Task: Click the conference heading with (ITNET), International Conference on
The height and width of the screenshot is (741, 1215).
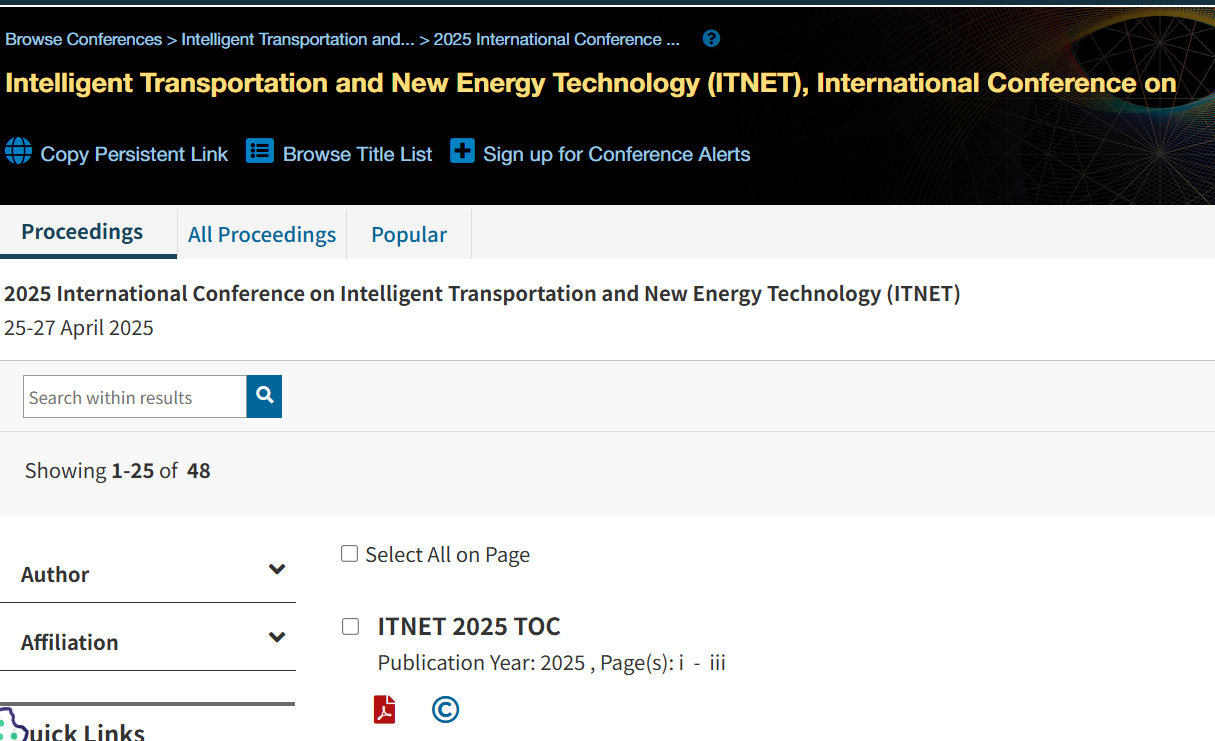Action: coord(591,83)
